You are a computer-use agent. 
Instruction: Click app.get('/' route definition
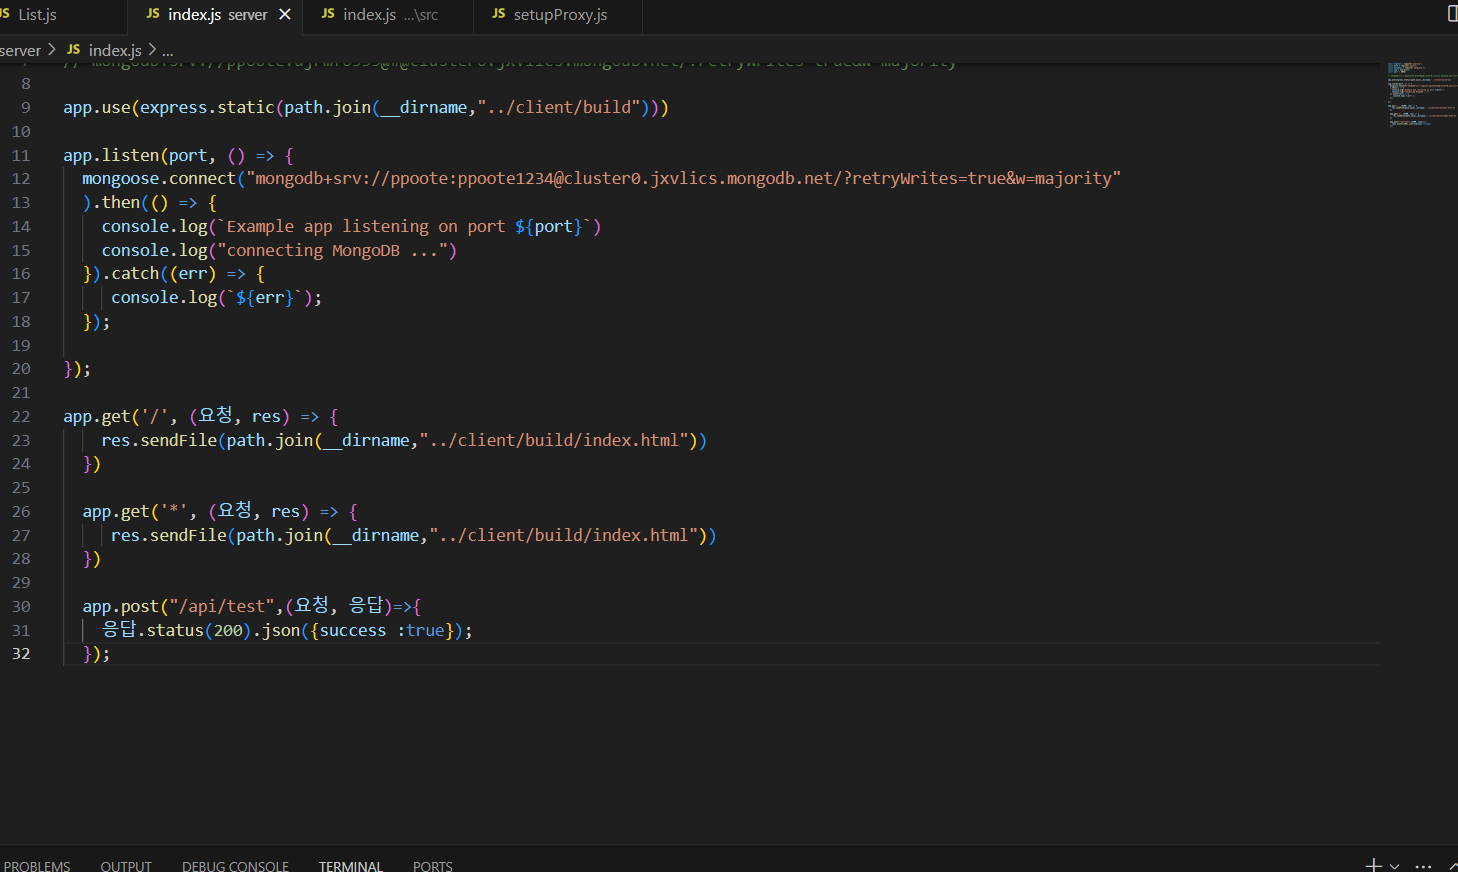coord(201,416)
